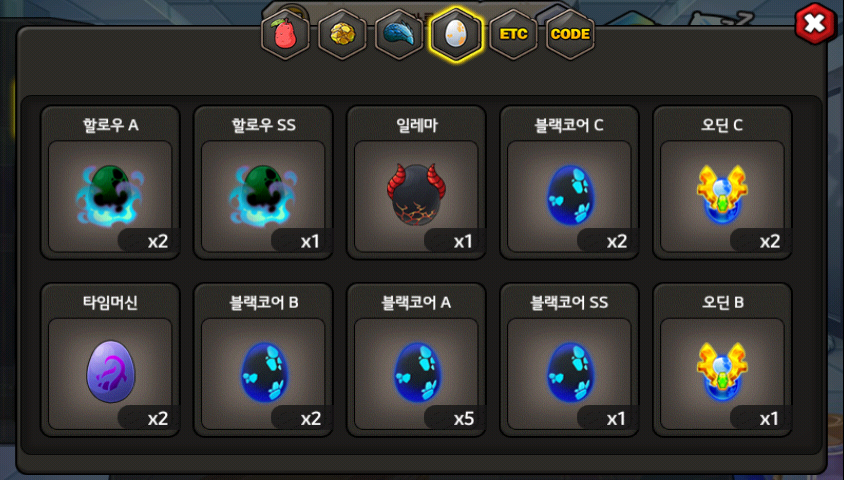Screen dimensions: 844x480
Task: Click the 오딘 C golden winged item
Action: point(722,194)
